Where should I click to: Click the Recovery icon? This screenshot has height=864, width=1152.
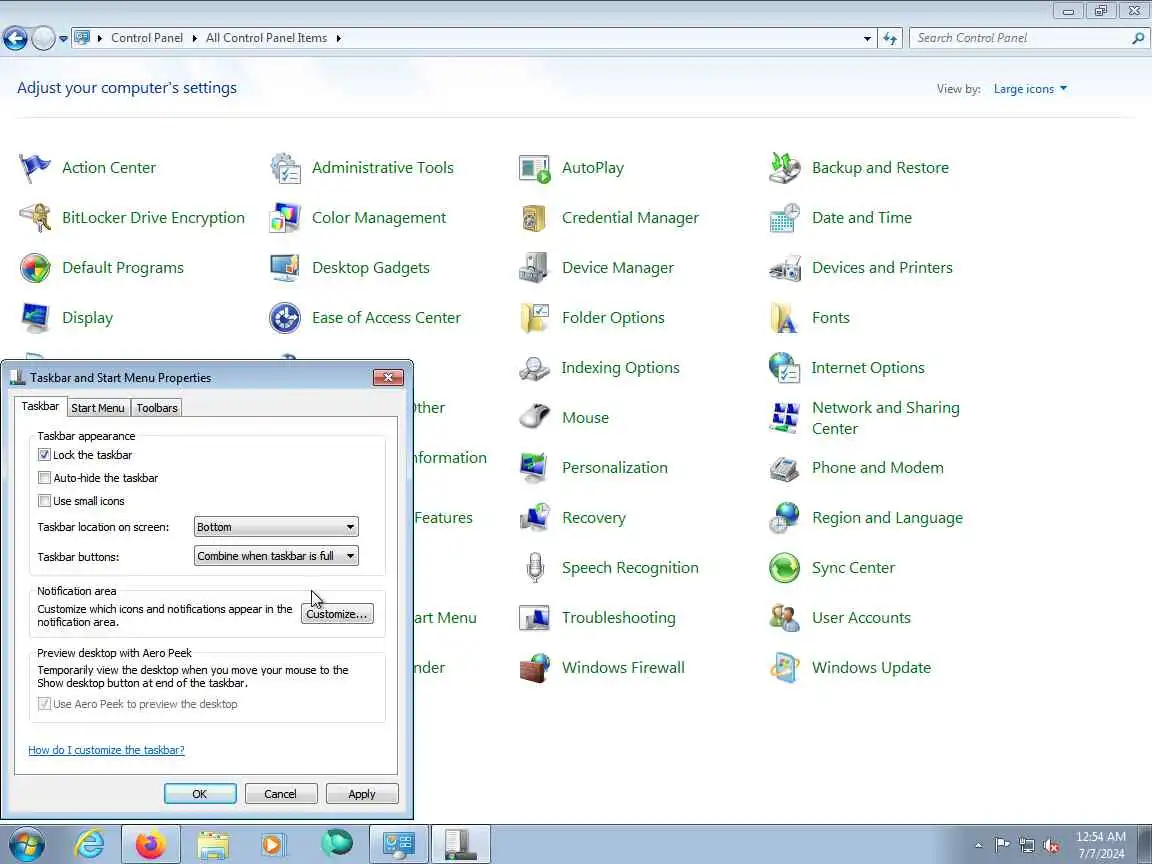[x=534, y=518]
